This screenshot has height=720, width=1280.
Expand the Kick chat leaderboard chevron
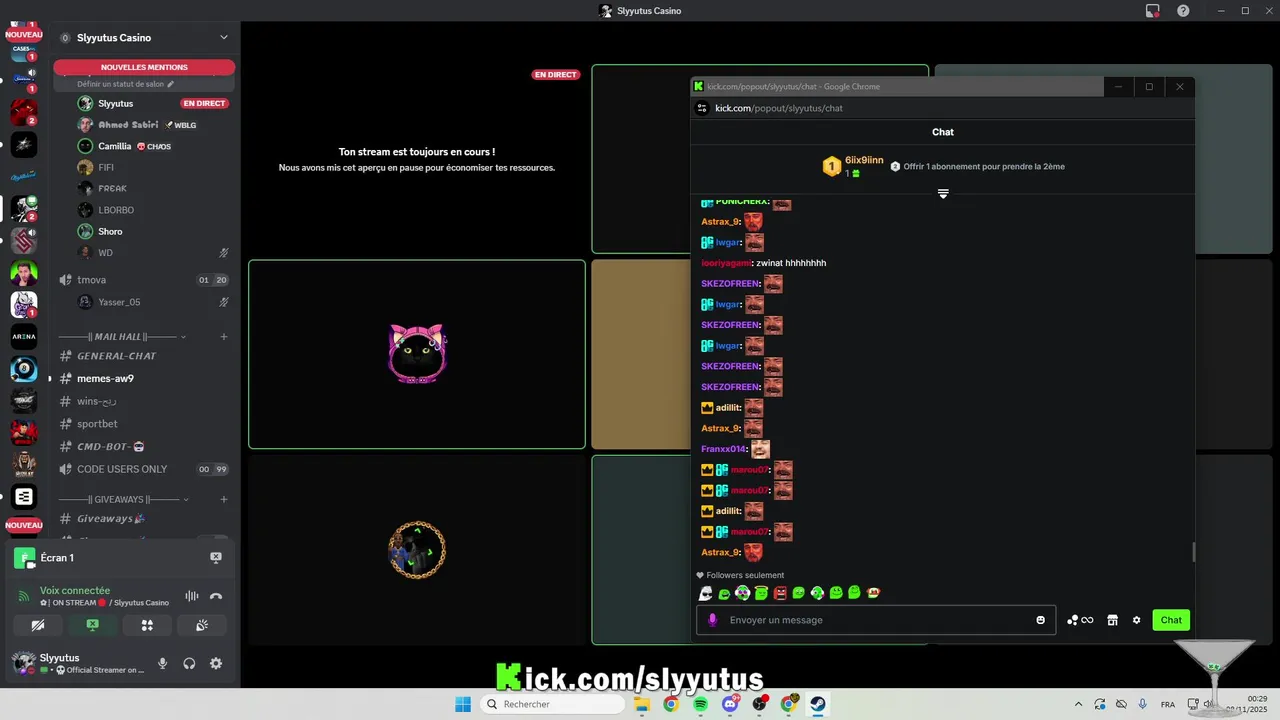[x=943, y=194]
